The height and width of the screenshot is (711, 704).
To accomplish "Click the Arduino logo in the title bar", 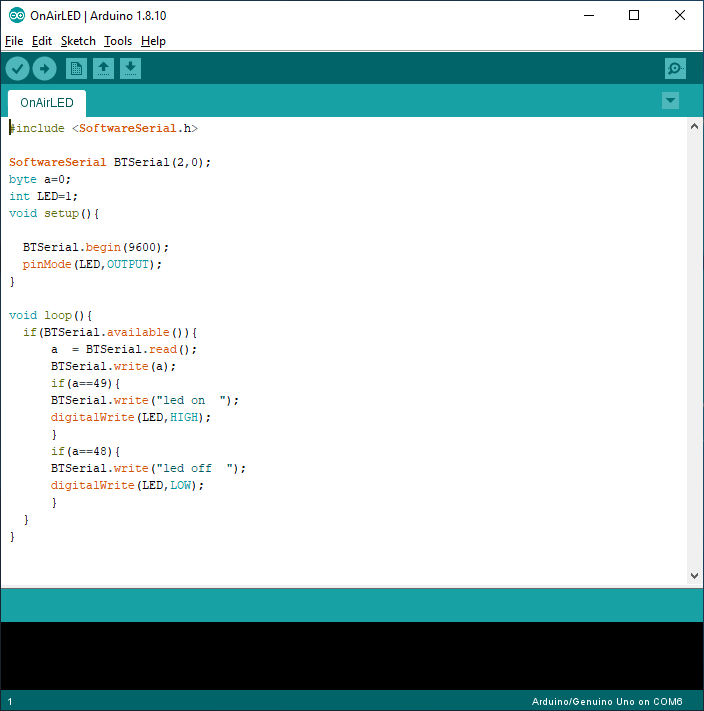I will click(x=17, y=15).
